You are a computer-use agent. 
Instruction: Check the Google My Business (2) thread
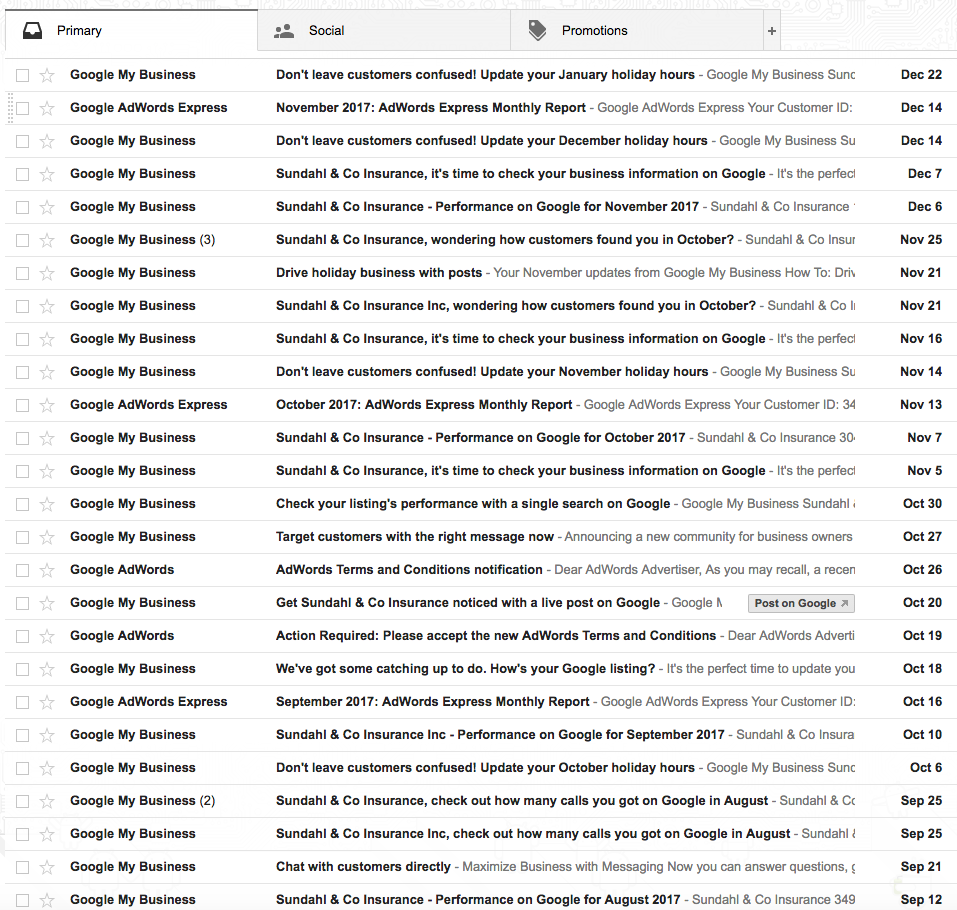pos(23,801)
